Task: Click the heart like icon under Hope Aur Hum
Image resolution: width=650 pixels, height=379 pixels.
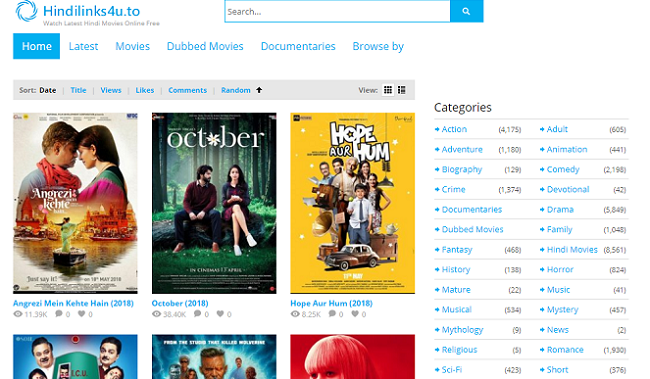Action: point(355,314)
